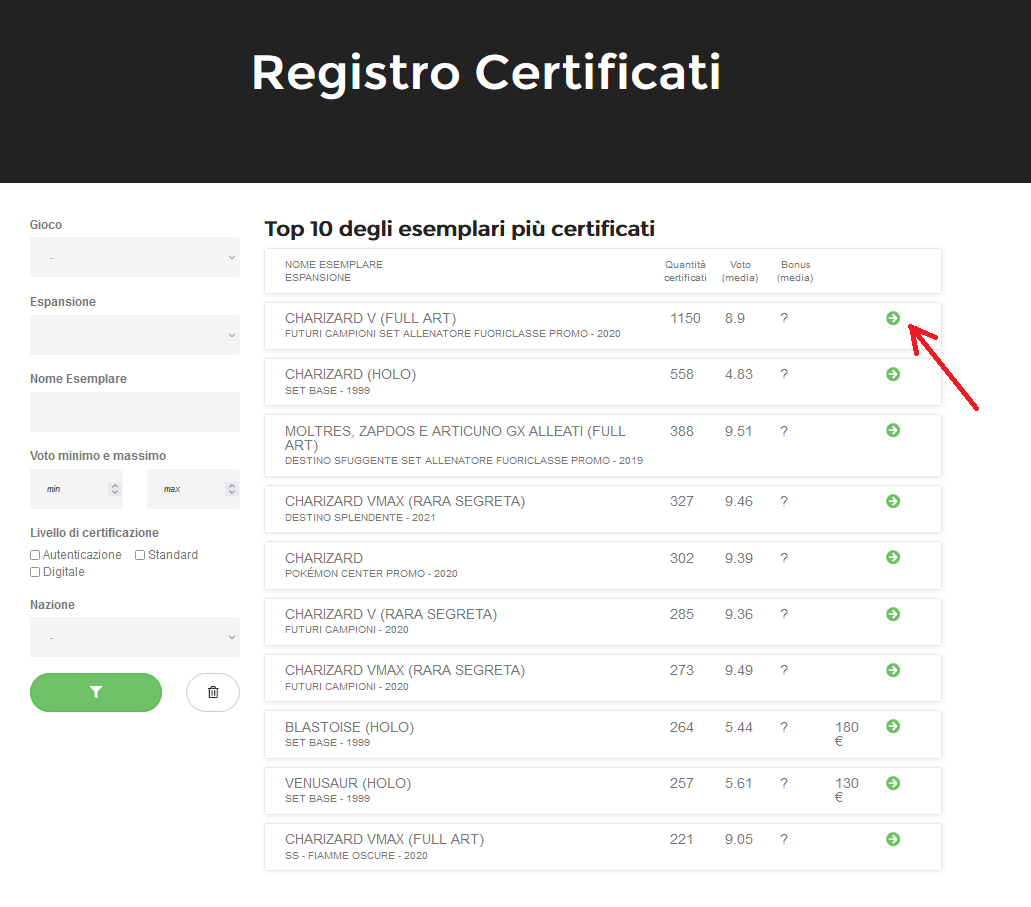The image size is (1031, 907).
Task: Select the average vote 4.83
Action: tap(738, 374)
